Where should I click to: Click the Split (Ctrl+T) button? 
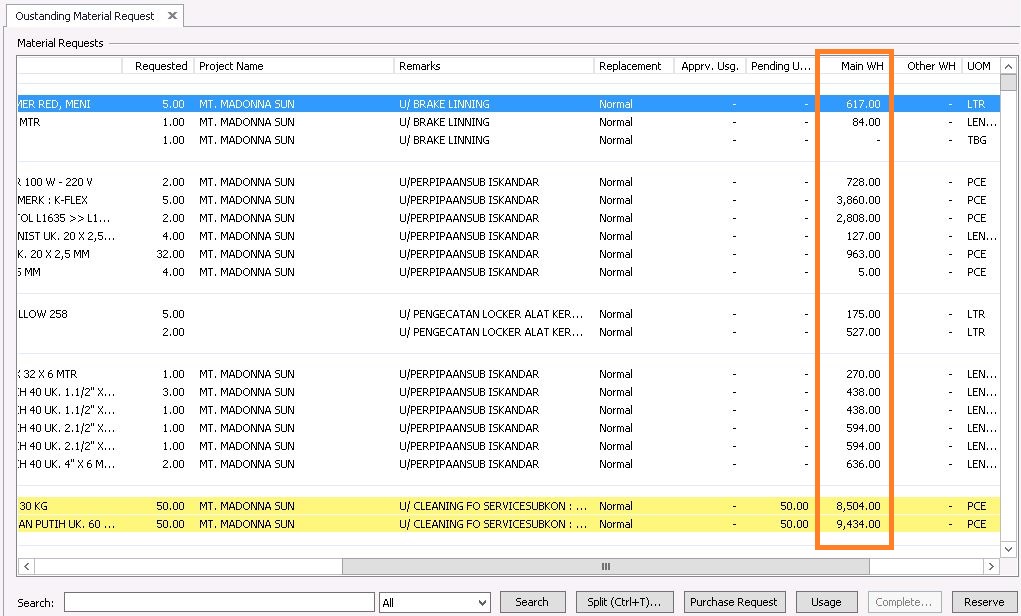[x=626, y=602]
